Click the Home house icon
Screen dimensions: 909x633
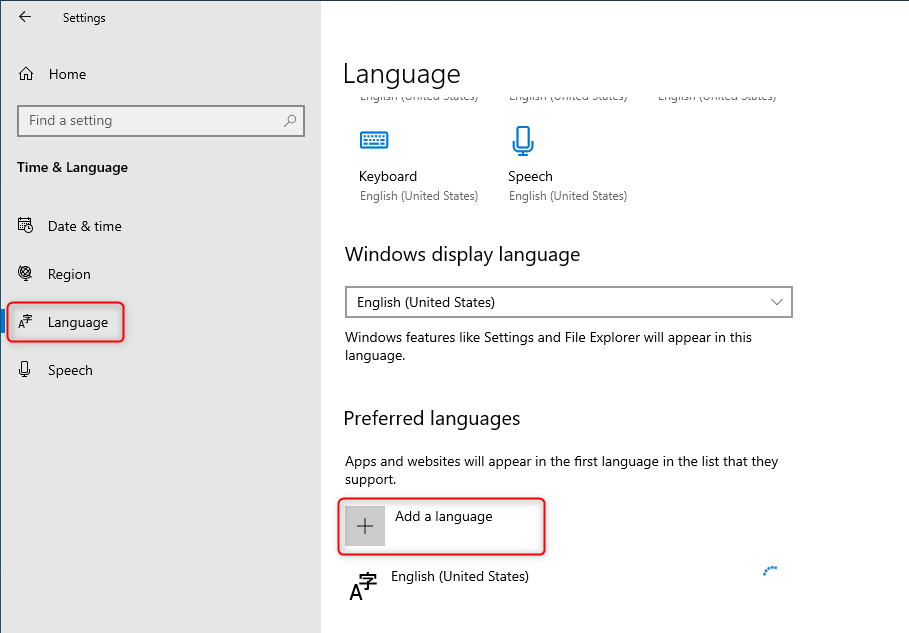27,74
